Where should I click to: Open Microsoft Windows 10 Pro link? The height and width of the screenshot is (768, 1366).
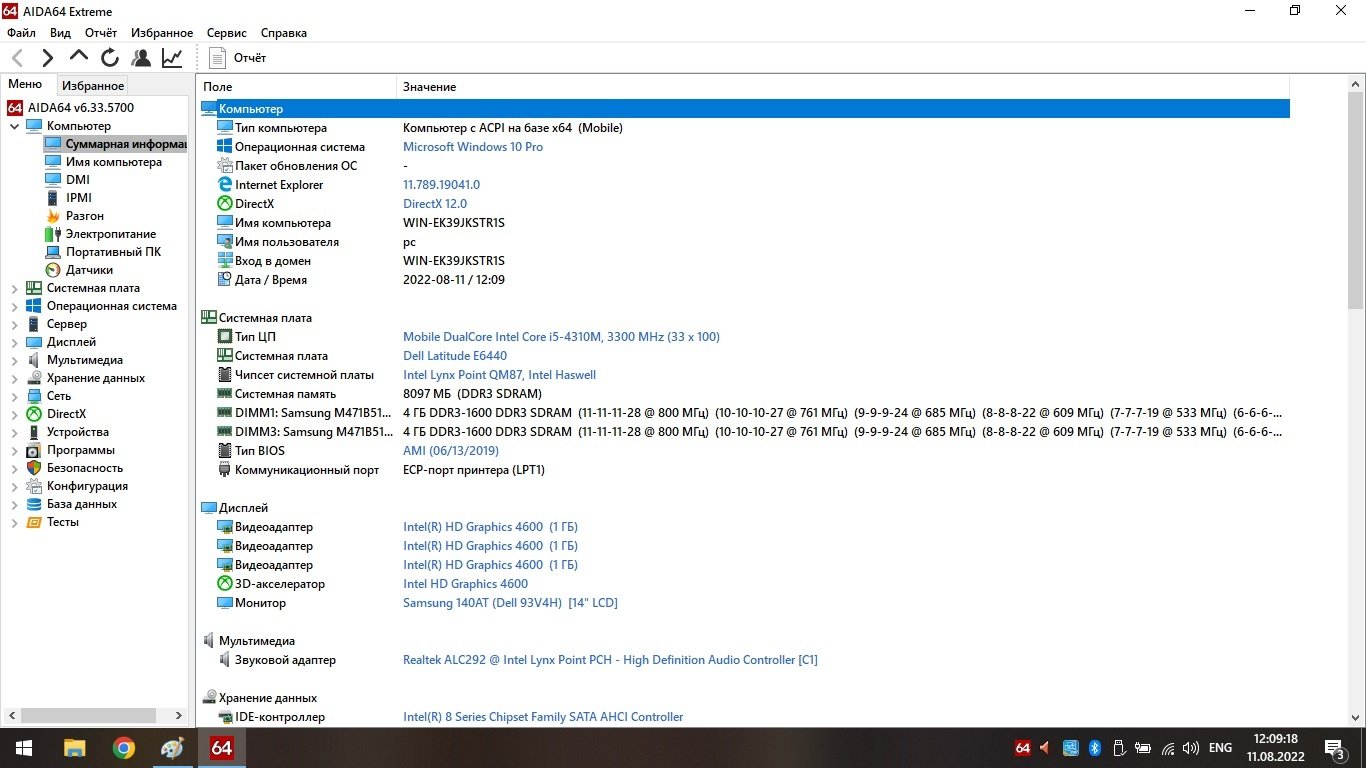473,147
